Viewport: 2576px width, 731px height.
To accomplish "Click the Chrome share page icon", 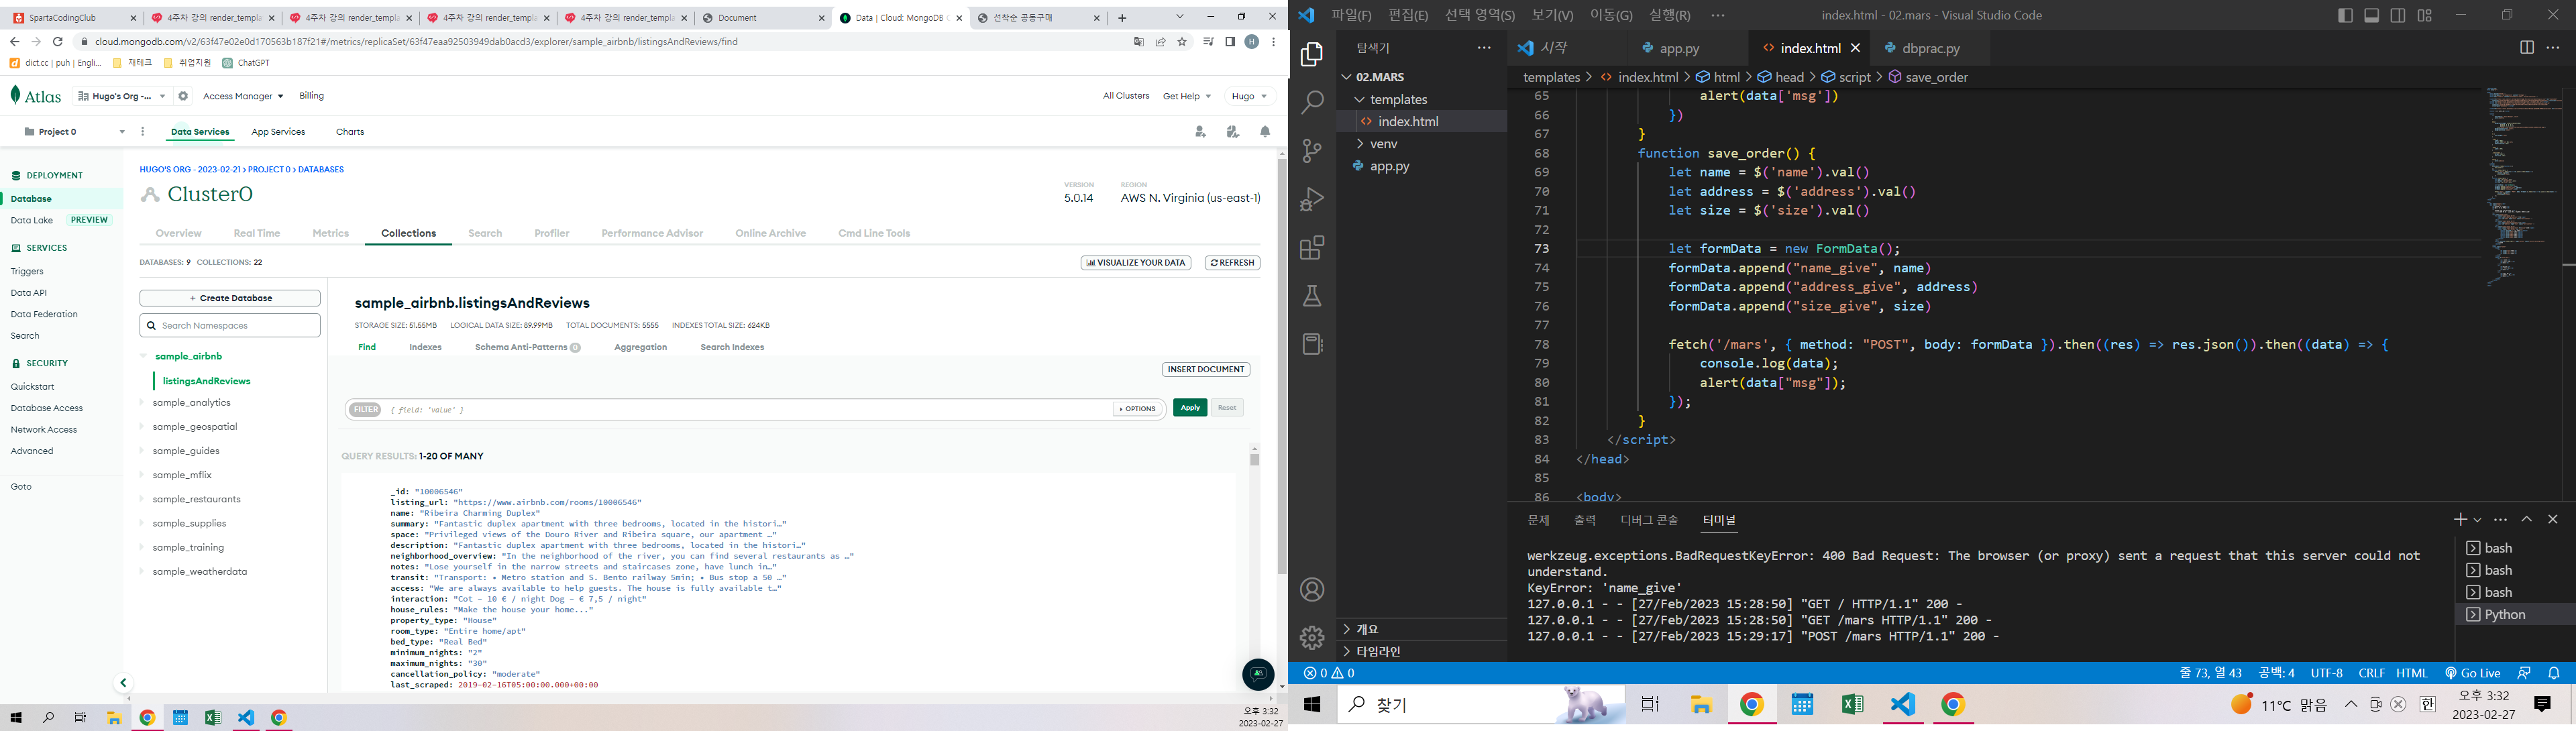I will (1160, 42).
